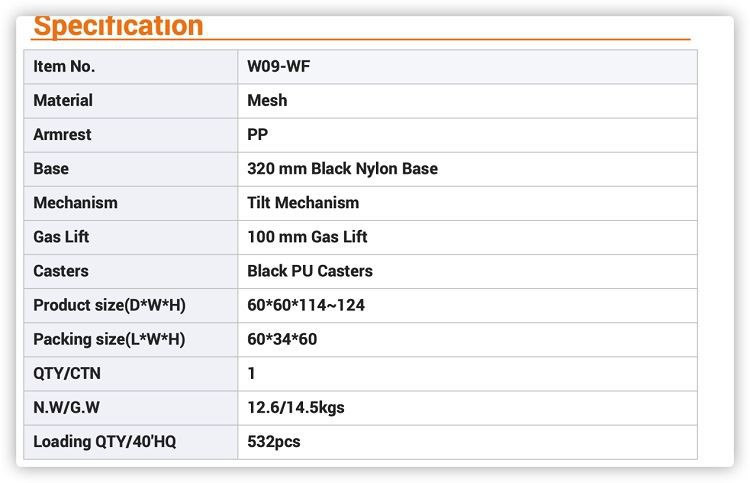Click the Mesh material value

click(x=267, y=100)
